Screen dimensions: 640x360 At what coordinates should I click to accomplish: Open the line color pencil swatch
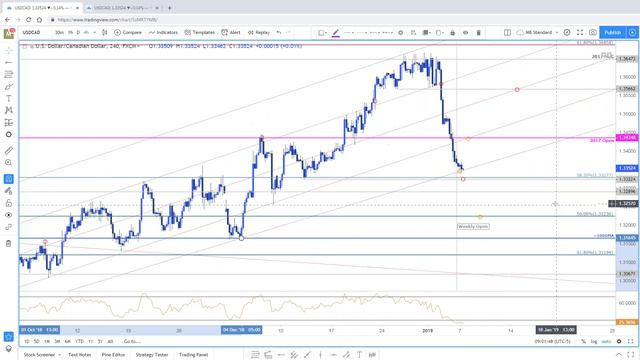coord(336,33)
